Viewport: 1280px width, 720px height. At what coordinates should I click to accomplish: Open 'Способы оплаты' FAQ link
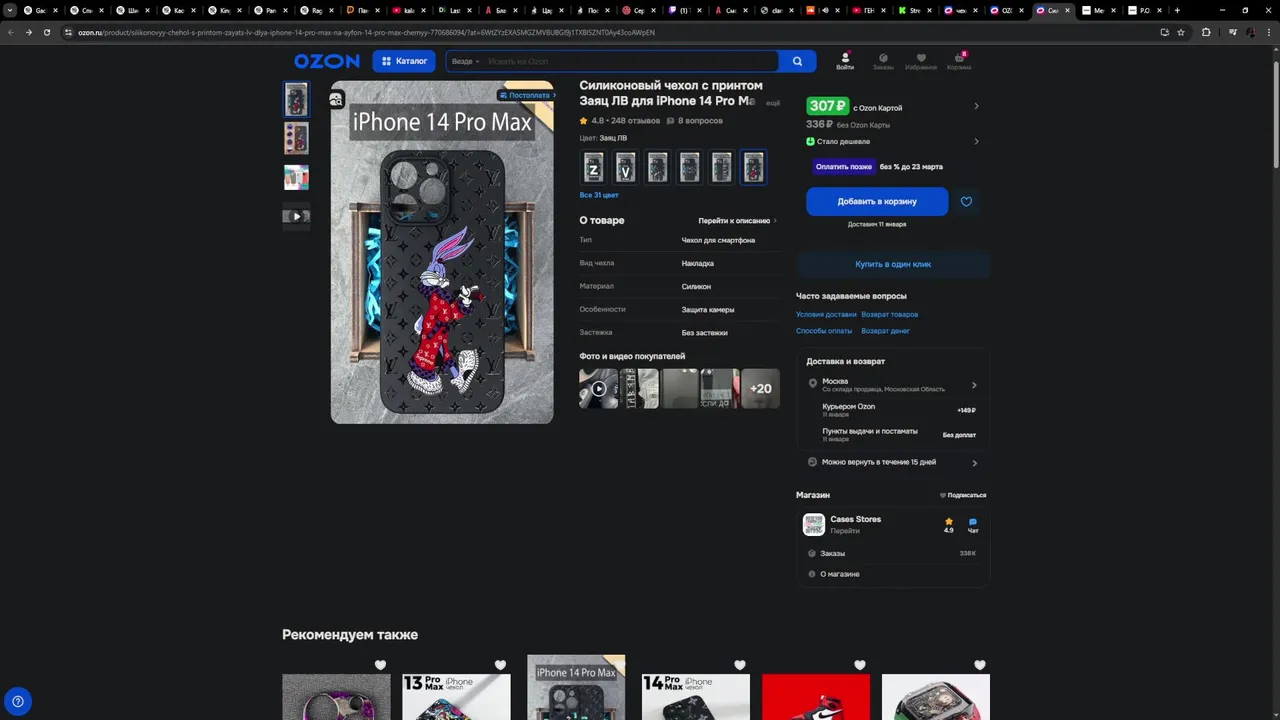pyautogui.click(x=824, y=330)
